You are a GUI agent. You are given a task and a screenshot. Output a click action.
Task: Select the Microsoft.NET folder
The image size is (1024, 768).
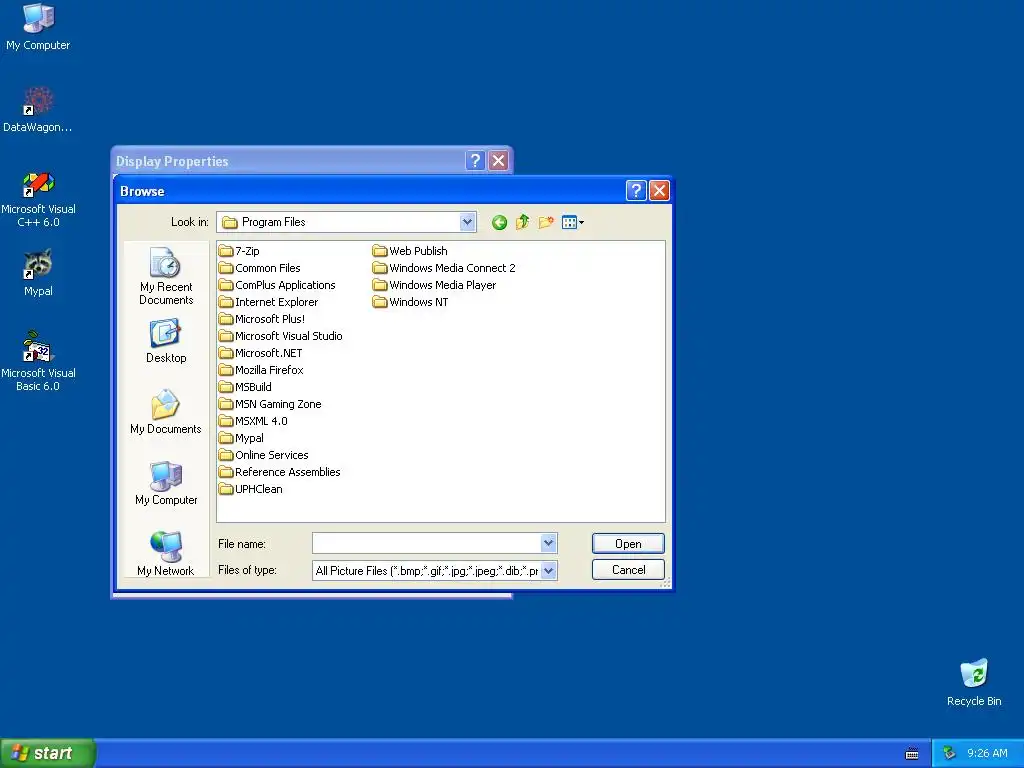(261, 353)
